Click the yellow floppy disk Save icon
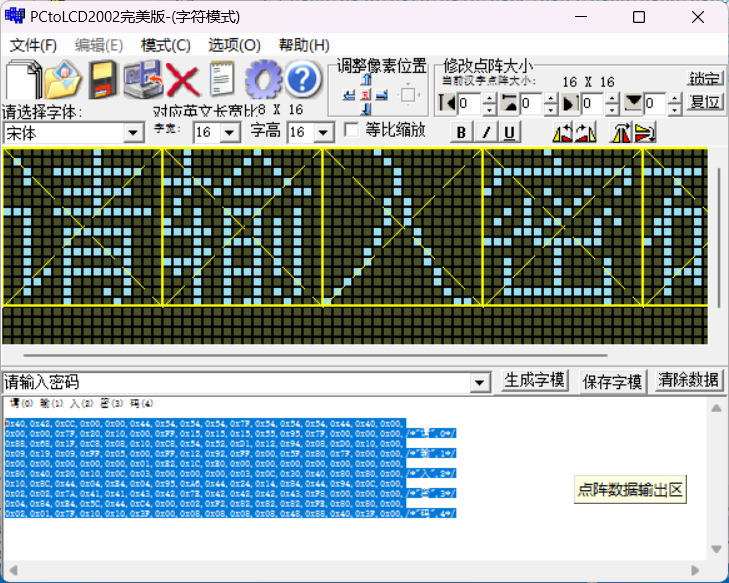 click(x=103, y=80)
